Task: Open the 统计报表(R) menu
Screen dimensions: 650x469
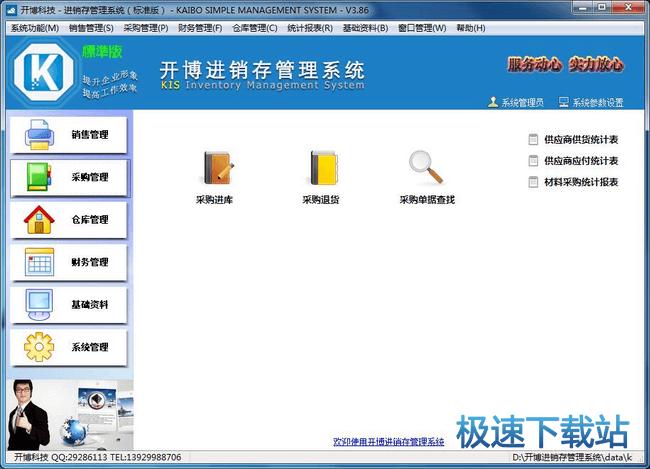Action: [310, 28]
